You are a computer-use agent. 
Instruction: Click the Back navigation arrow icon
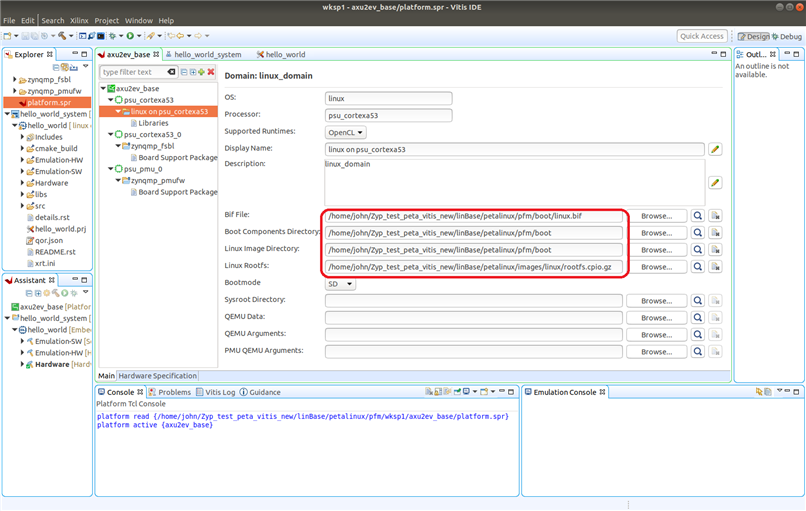click(180, 36)
